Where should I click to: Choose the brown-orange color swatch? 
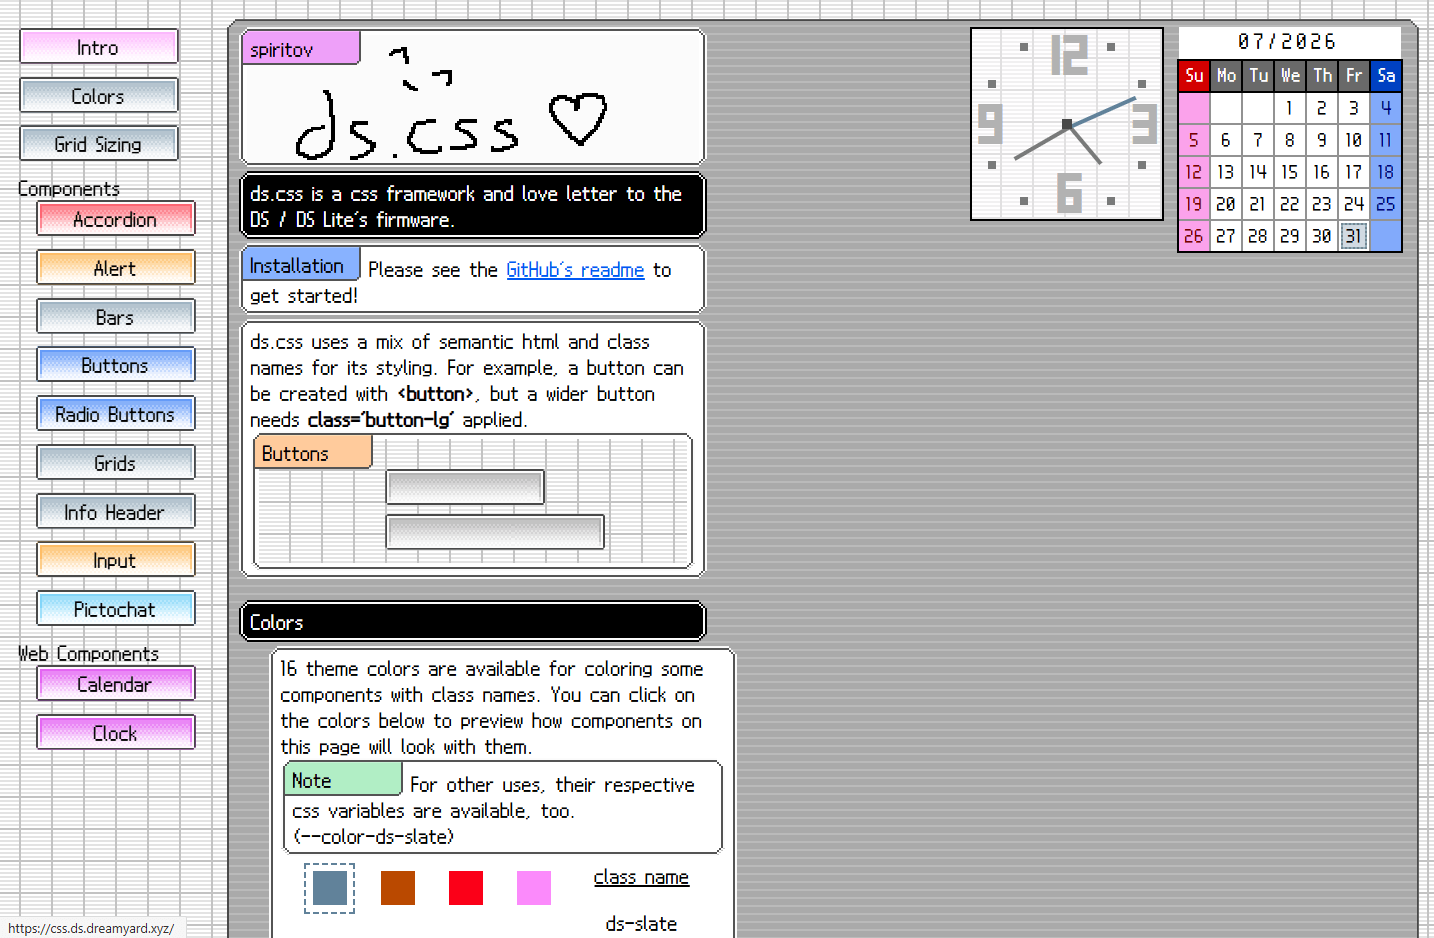tap(398, 888)
